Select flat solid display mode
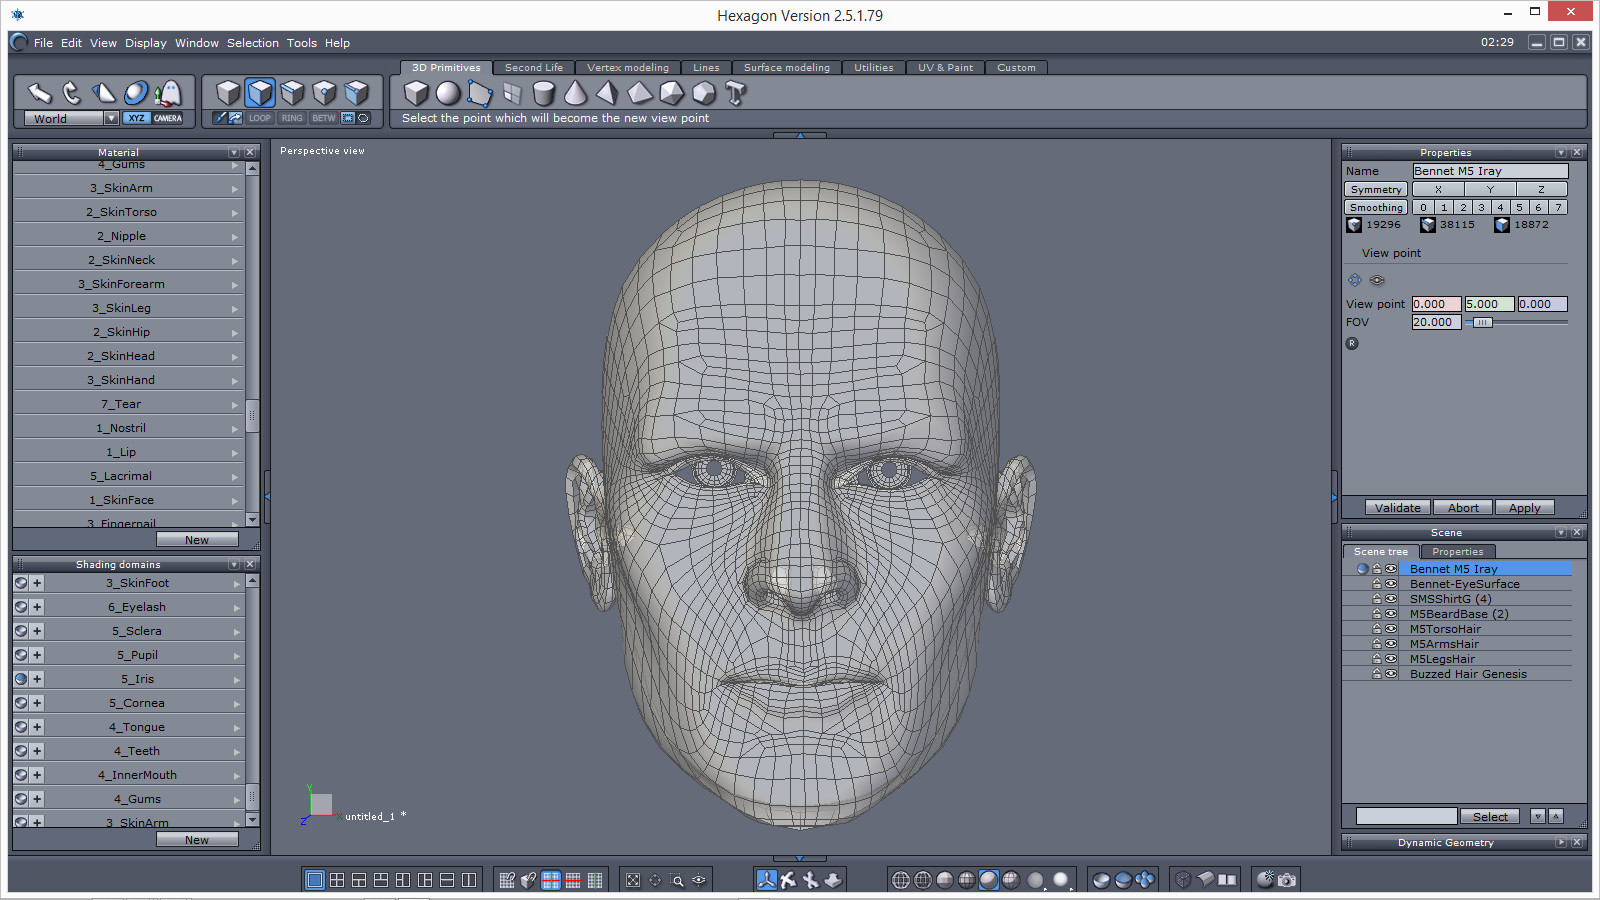Screen dimensions: 1600x900 945,880
